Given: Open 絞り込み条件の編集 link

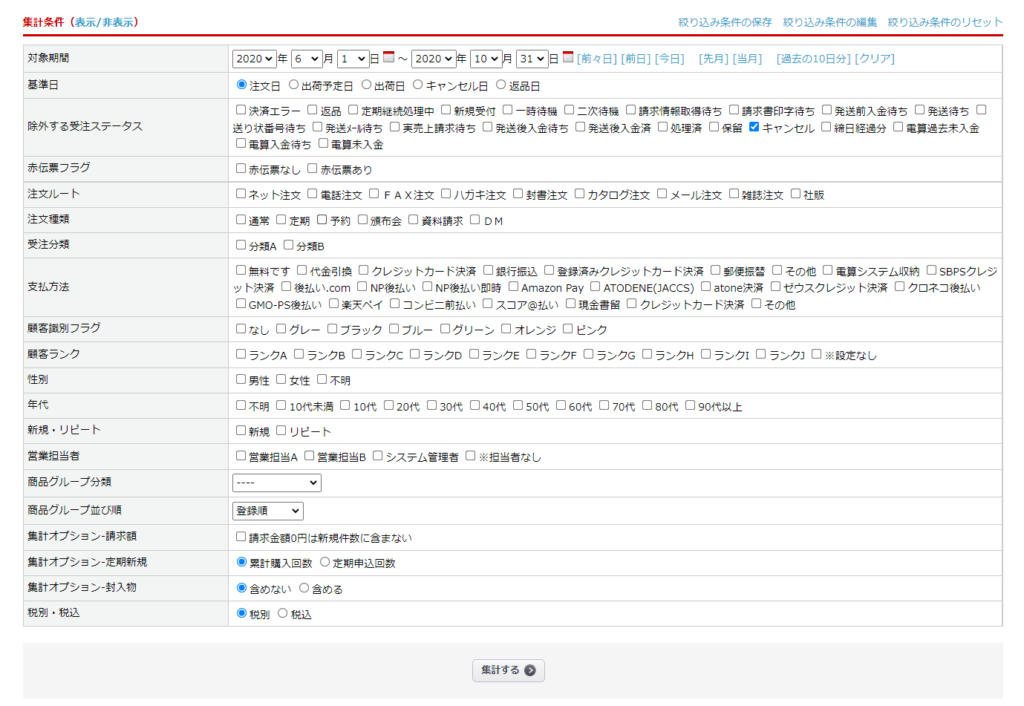Looking at the screenshot, I should (x=830, y=22).
